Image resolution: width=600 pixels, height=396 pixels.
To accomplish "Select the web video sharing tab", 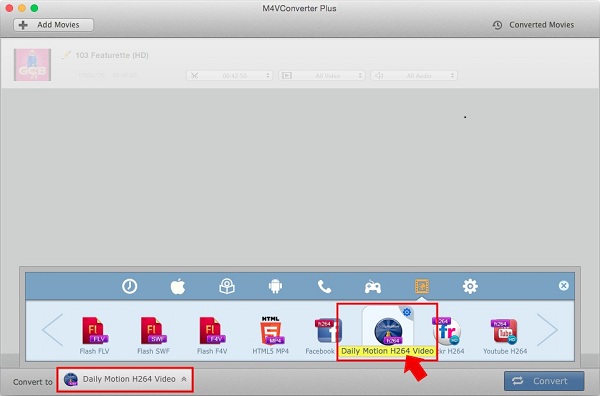I will coord(422,286).
